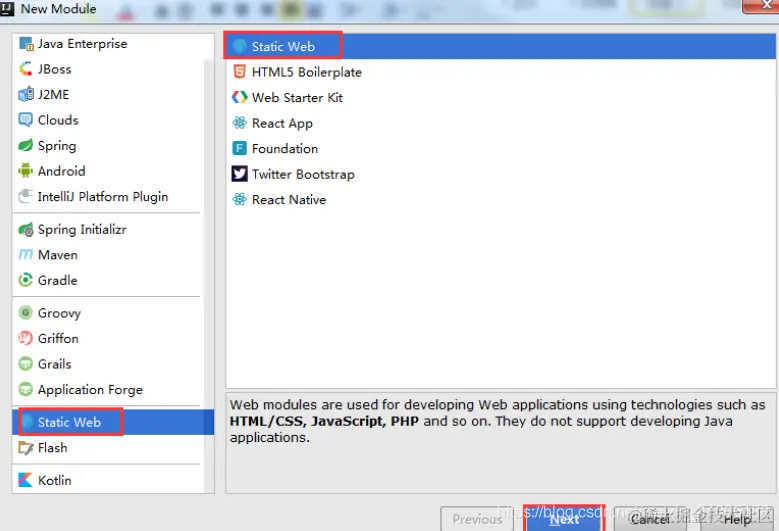
Task: Select Static Web in the left module list
Action: click(x=113, y=422)
